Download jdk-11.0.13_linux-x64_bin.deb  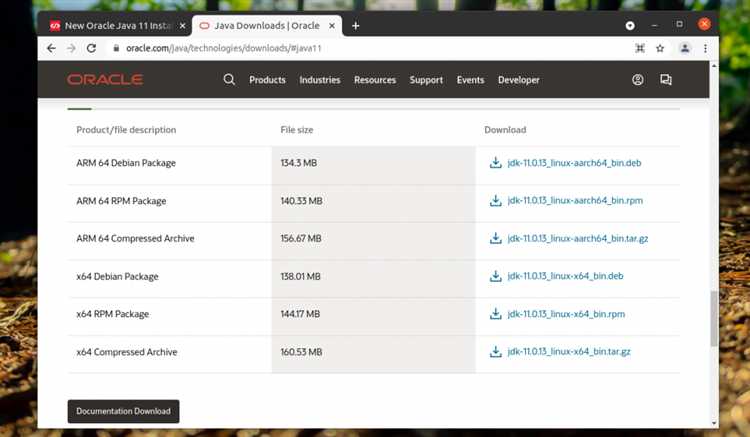point(565,276)
